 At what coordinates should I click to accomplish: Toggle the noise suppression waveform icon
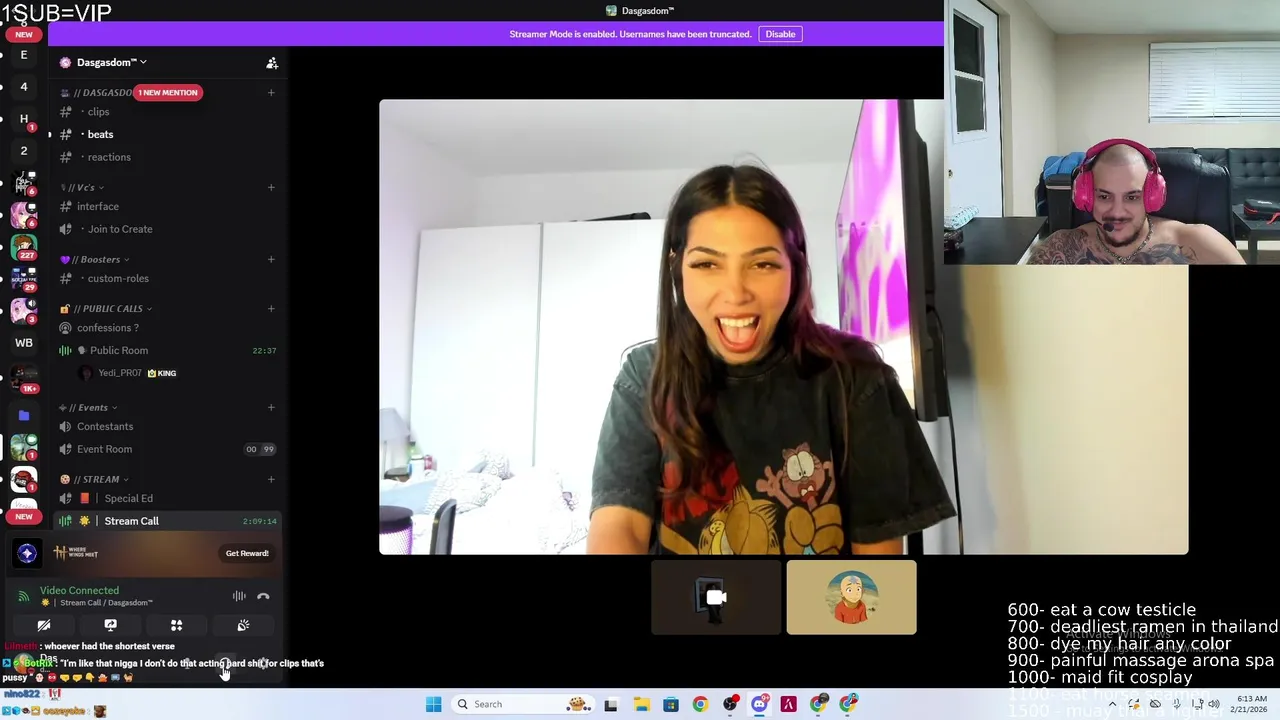(x=239, y=596)
